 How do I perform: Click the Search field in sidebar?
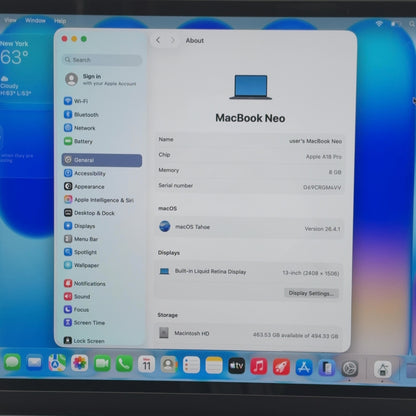tap(102, 60)
